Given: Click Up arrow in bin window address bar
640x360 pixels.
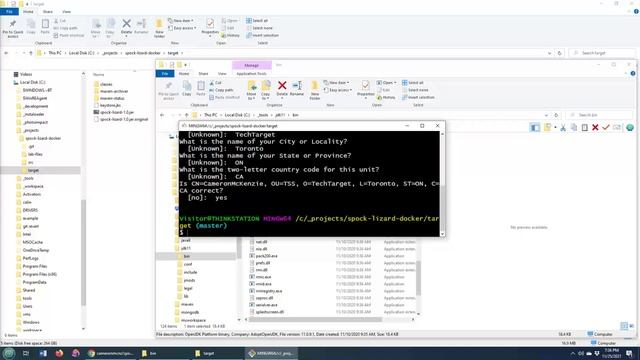Looking at the screenshot, I should pos(187,115).
